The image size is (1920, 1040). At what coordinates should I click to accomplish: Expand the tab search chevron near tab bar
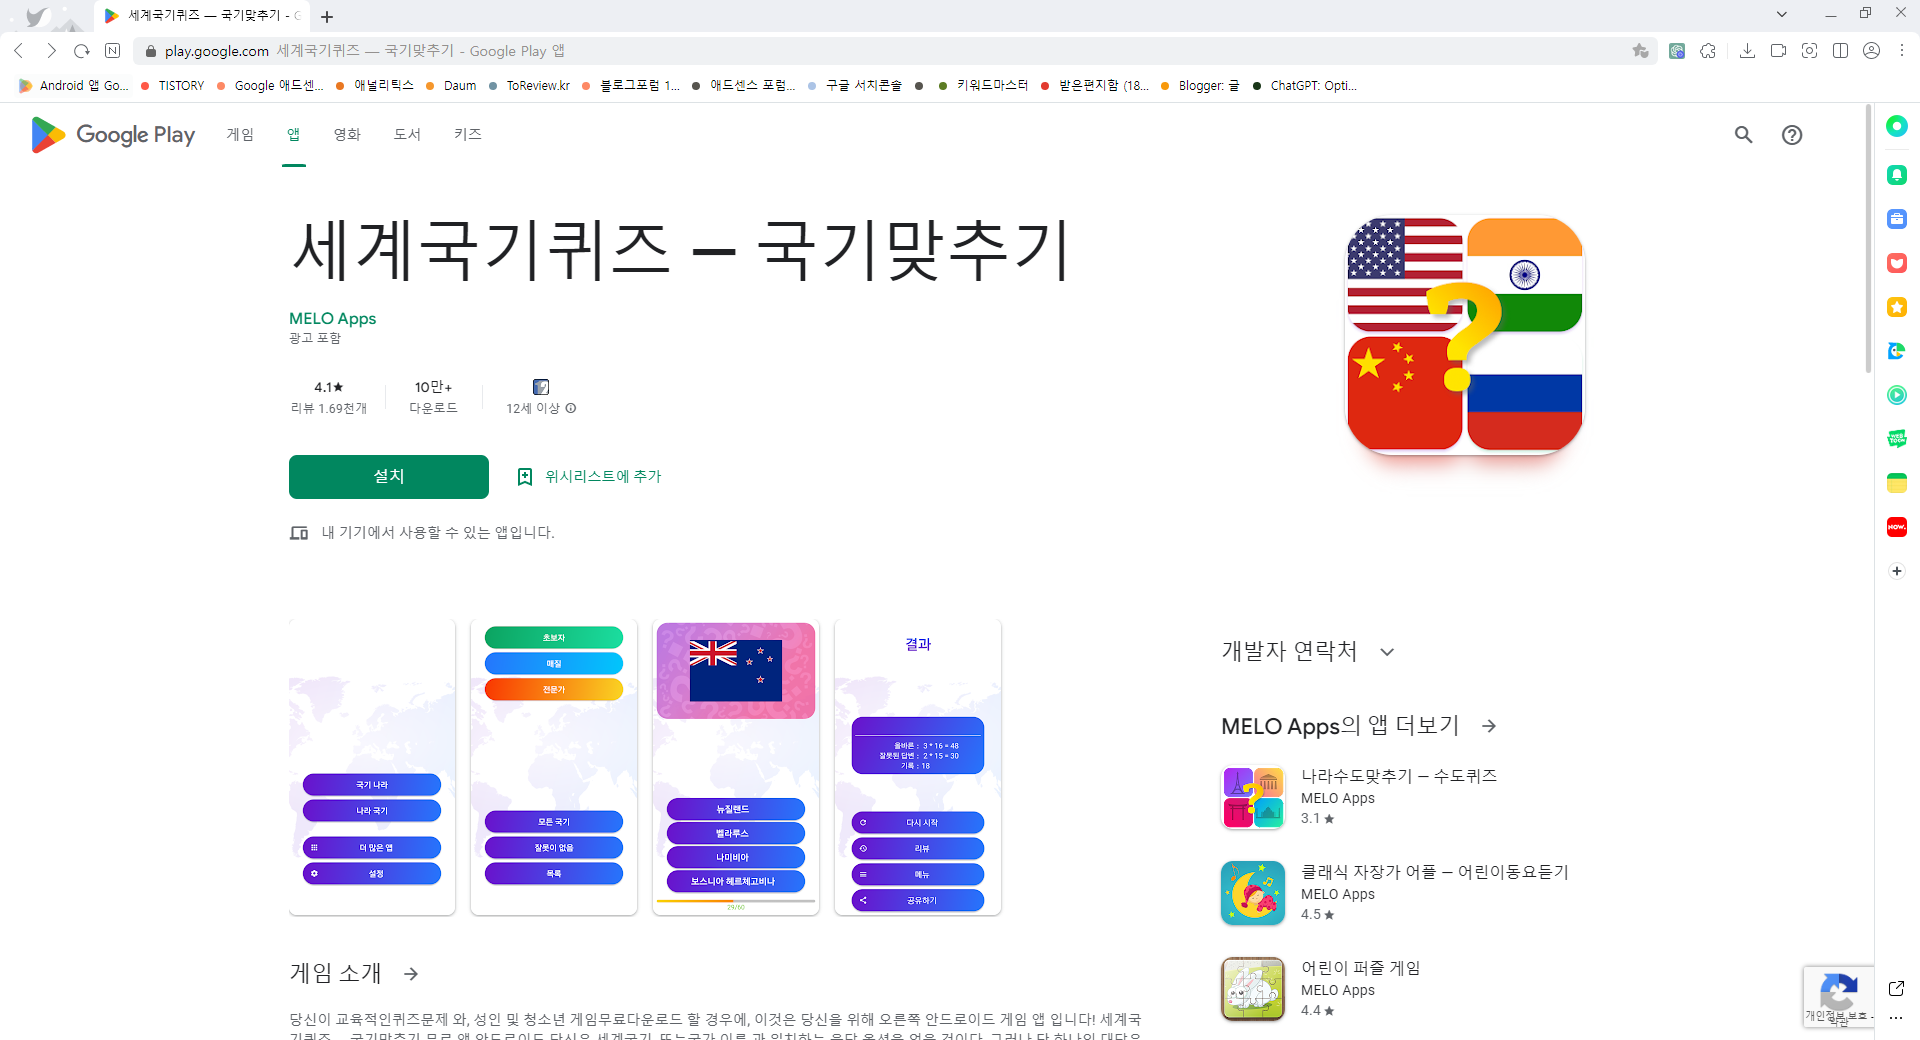point(1783,14)
